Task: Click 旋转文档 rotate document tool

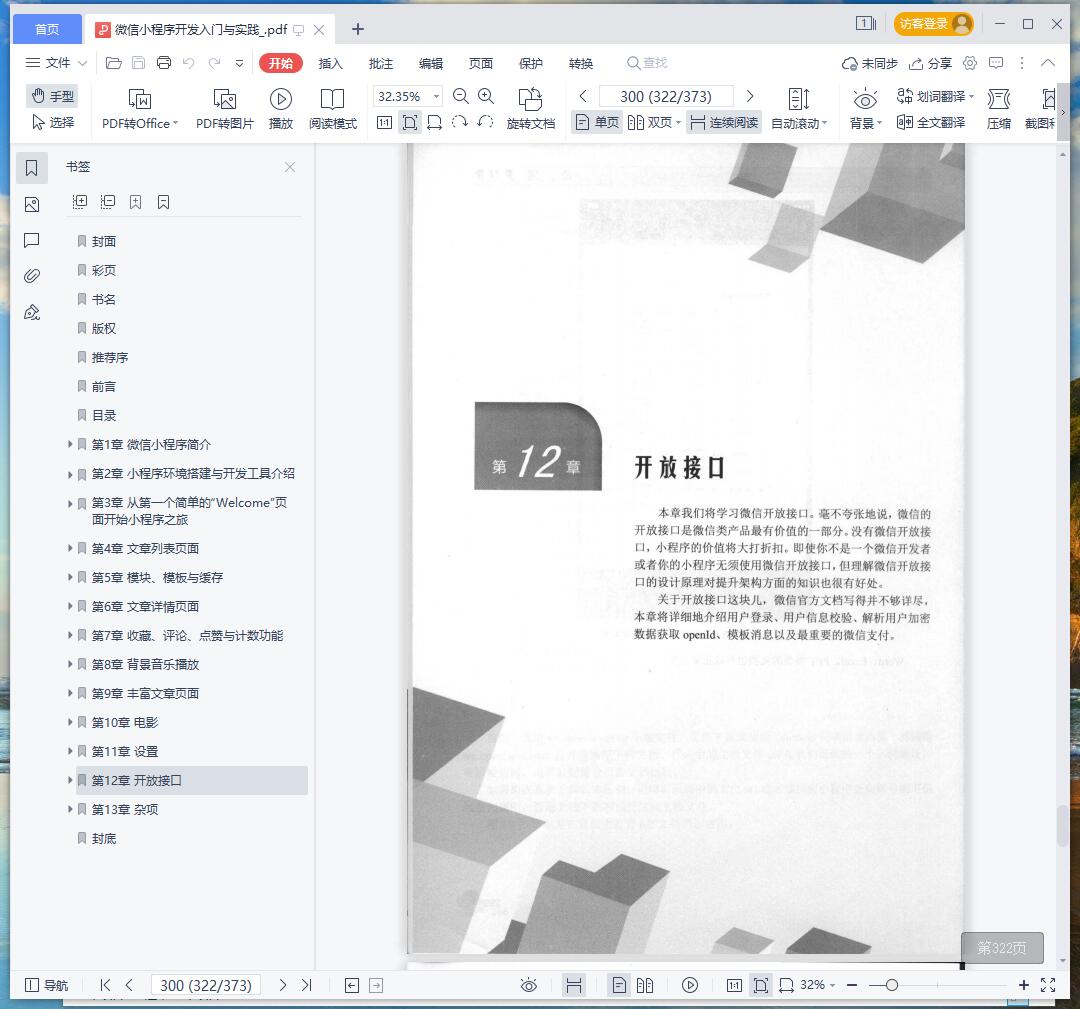Action: (530, 109)
